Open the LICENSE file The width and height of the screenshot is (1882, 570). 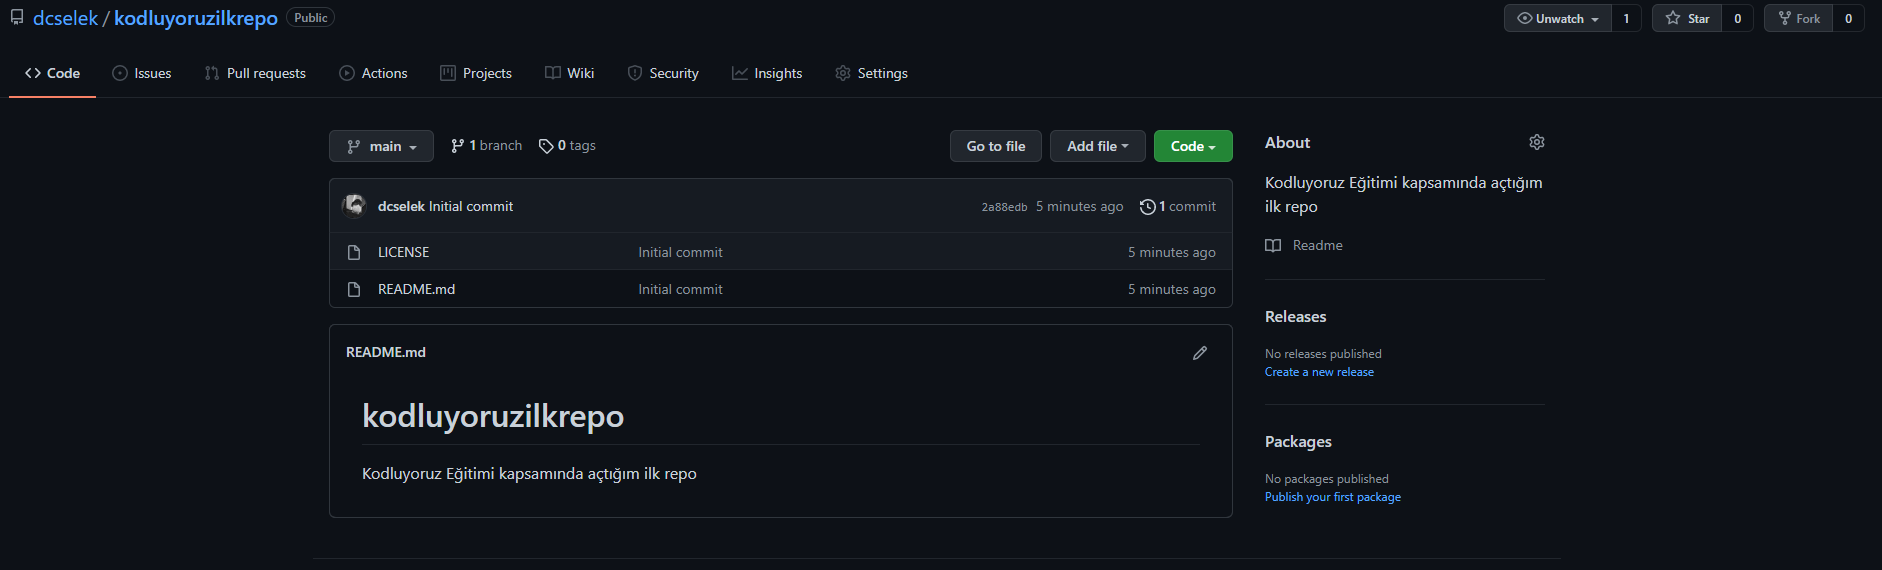pos(403,252)
